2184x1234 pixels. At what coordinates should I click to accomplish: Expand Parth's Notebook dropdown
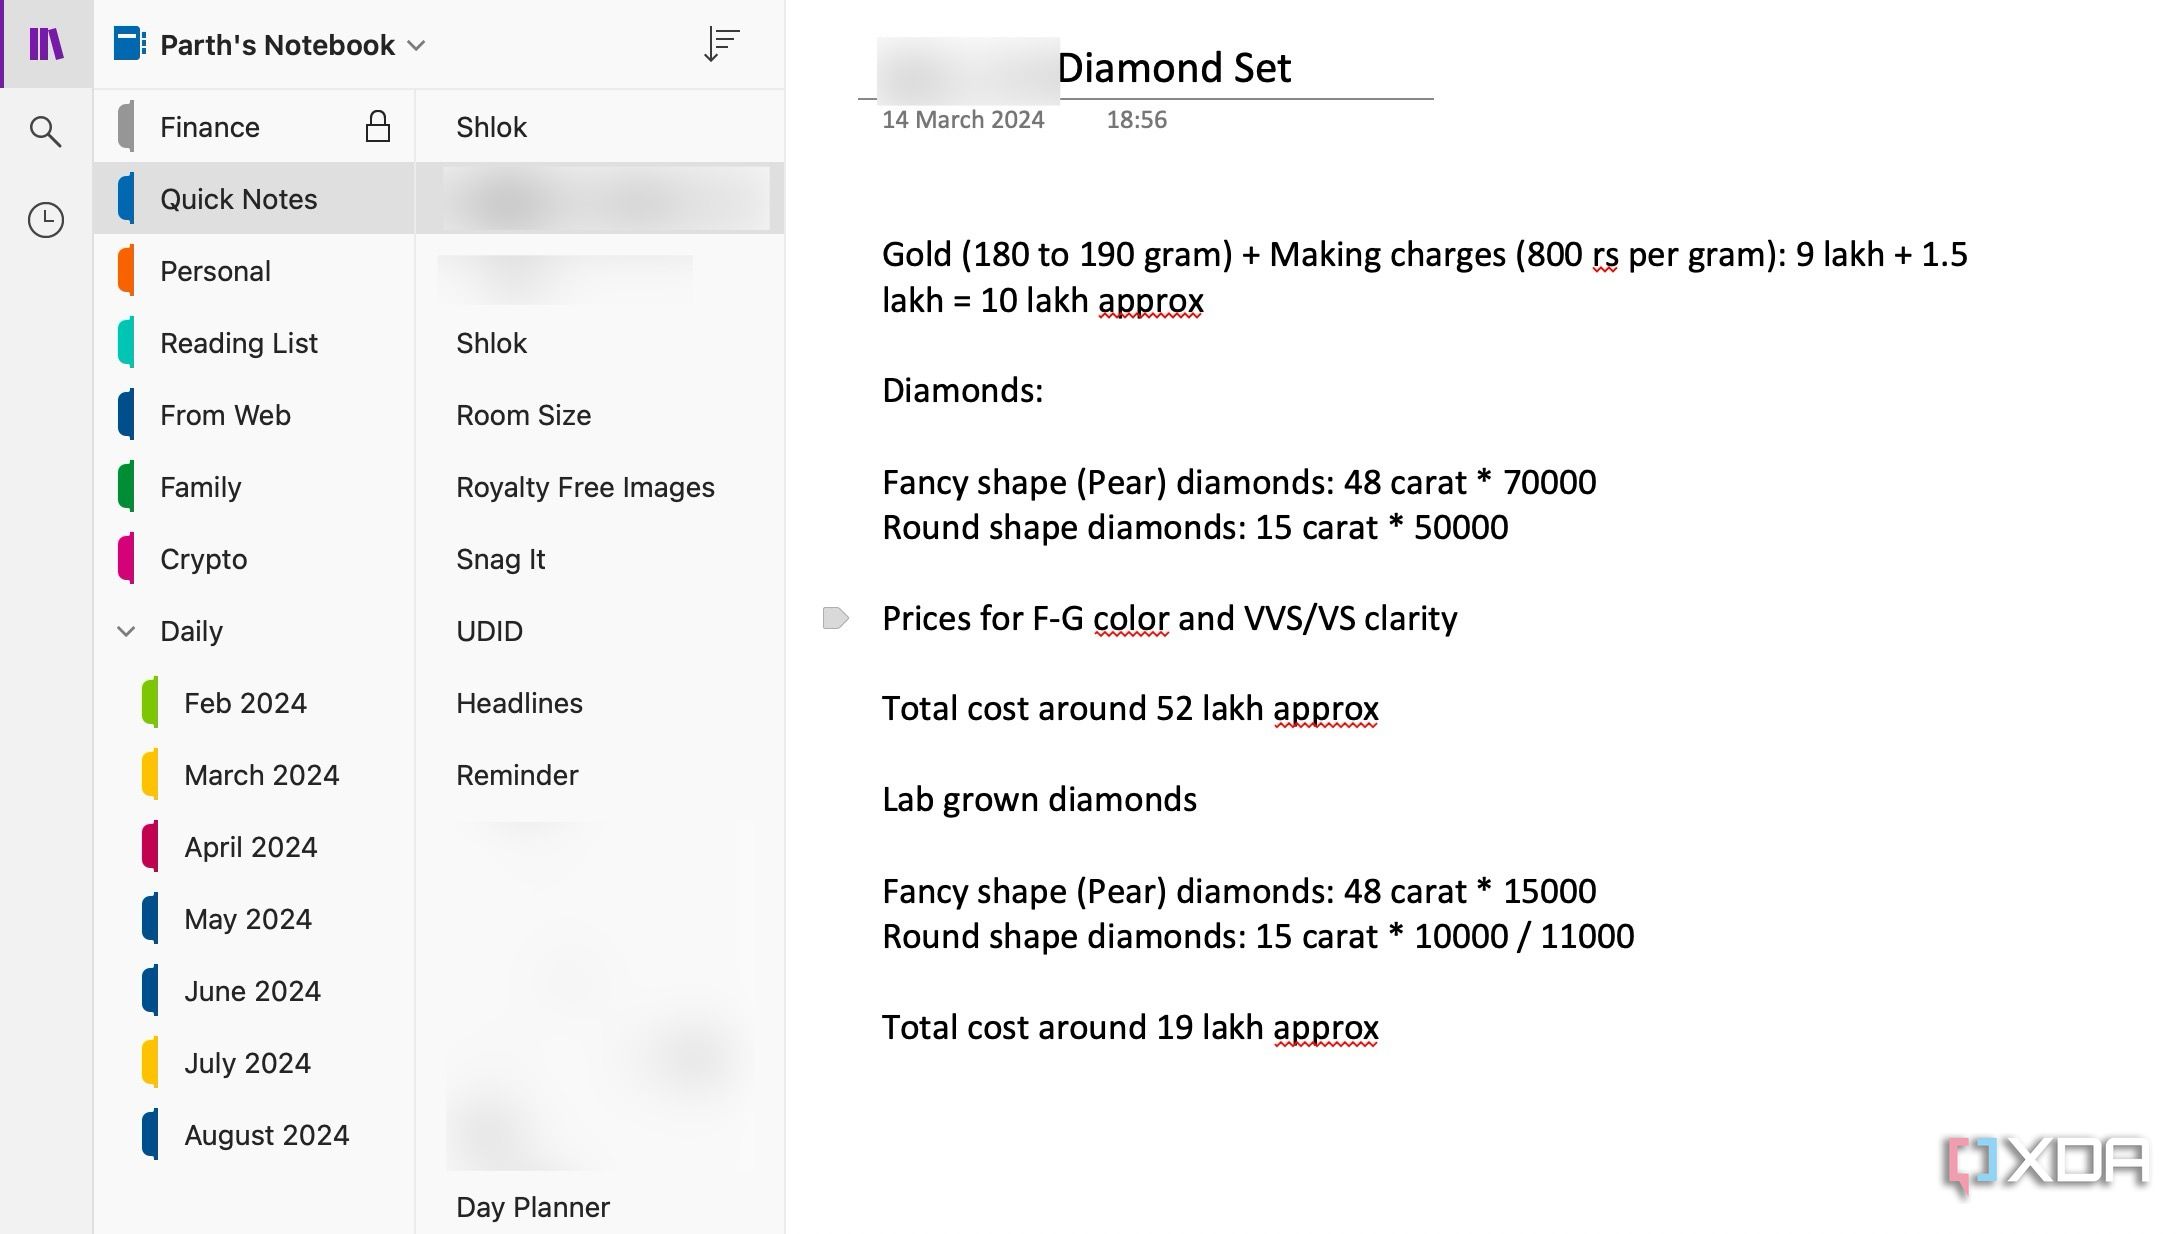(x=417, y=46)
